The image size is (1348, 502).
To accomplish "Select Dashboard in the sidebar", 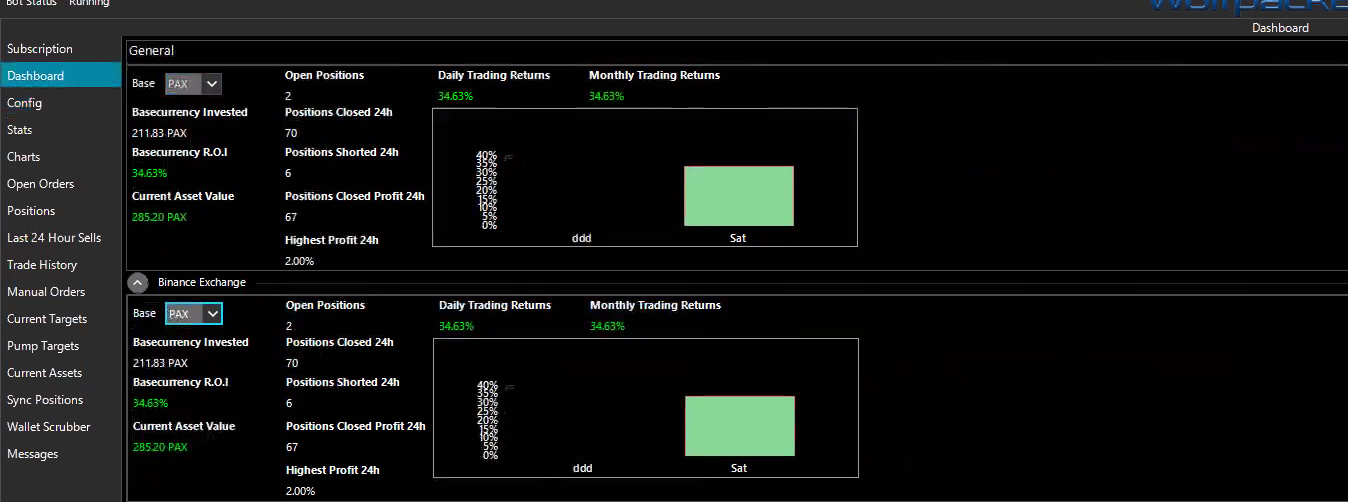I will pos(61,76).
